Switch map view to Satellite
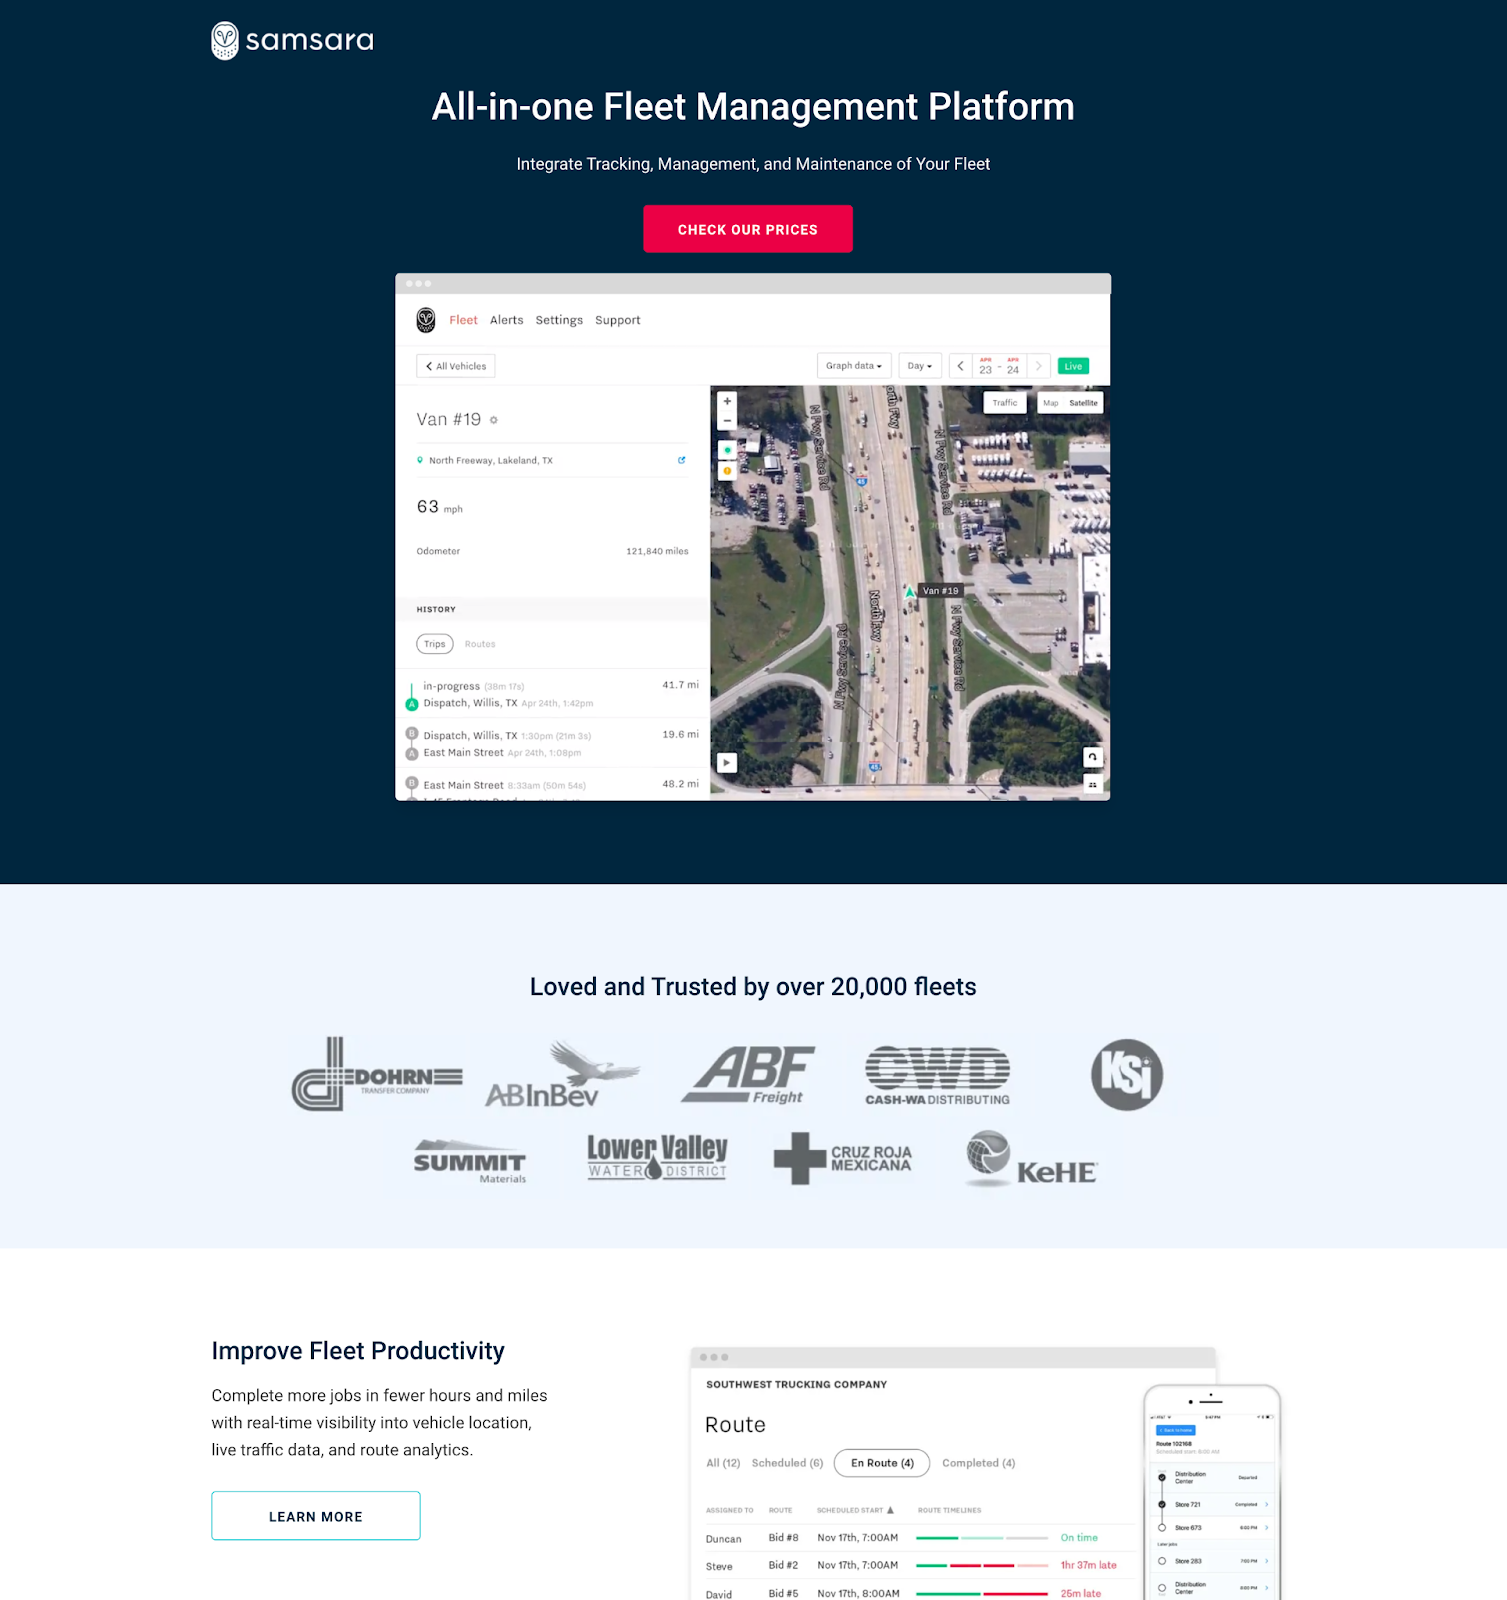Image resolution: width=1507 pixels, height=1600 pixels. [x=1084, y=403]
